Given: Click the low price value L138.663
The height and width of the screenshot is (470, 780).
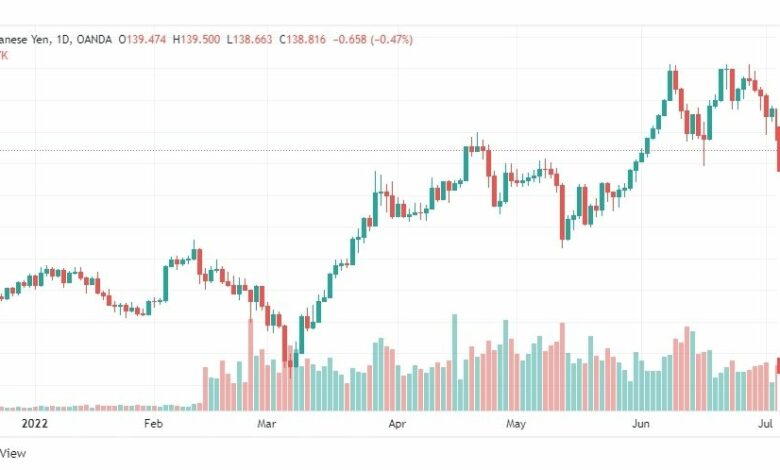Looking at the screenshot, I should click(250, 40).
